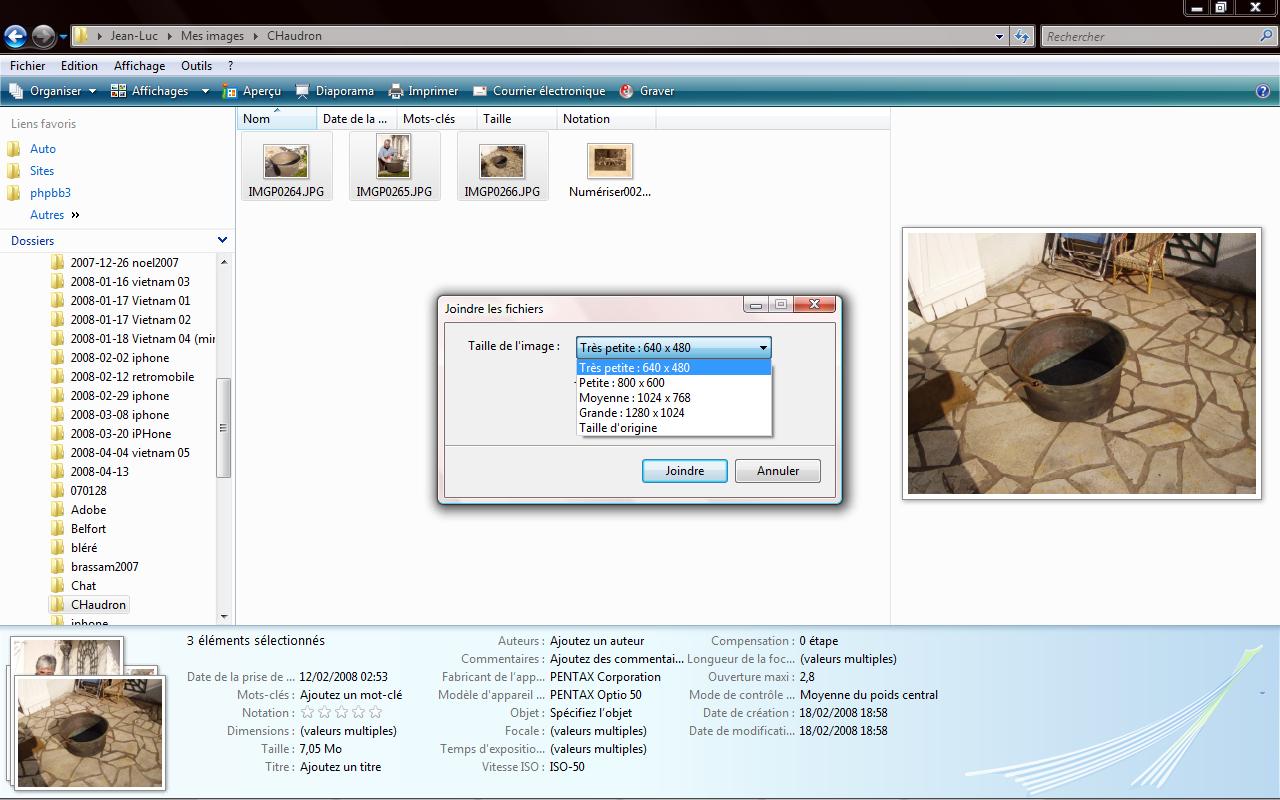The height and width of the screenshot is (800, 1280).
Task: Open the Edition menu
Action: (x=79, y=66)
